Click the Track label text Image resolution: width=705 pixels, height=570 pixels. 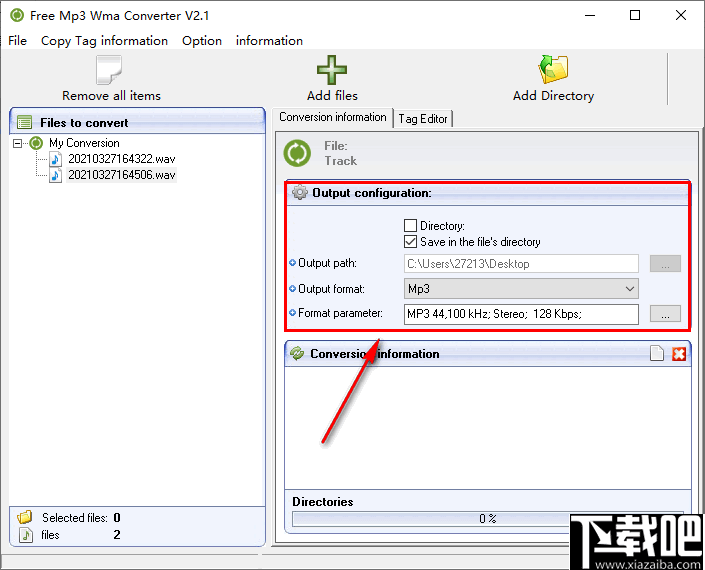[x=341, y=160]
